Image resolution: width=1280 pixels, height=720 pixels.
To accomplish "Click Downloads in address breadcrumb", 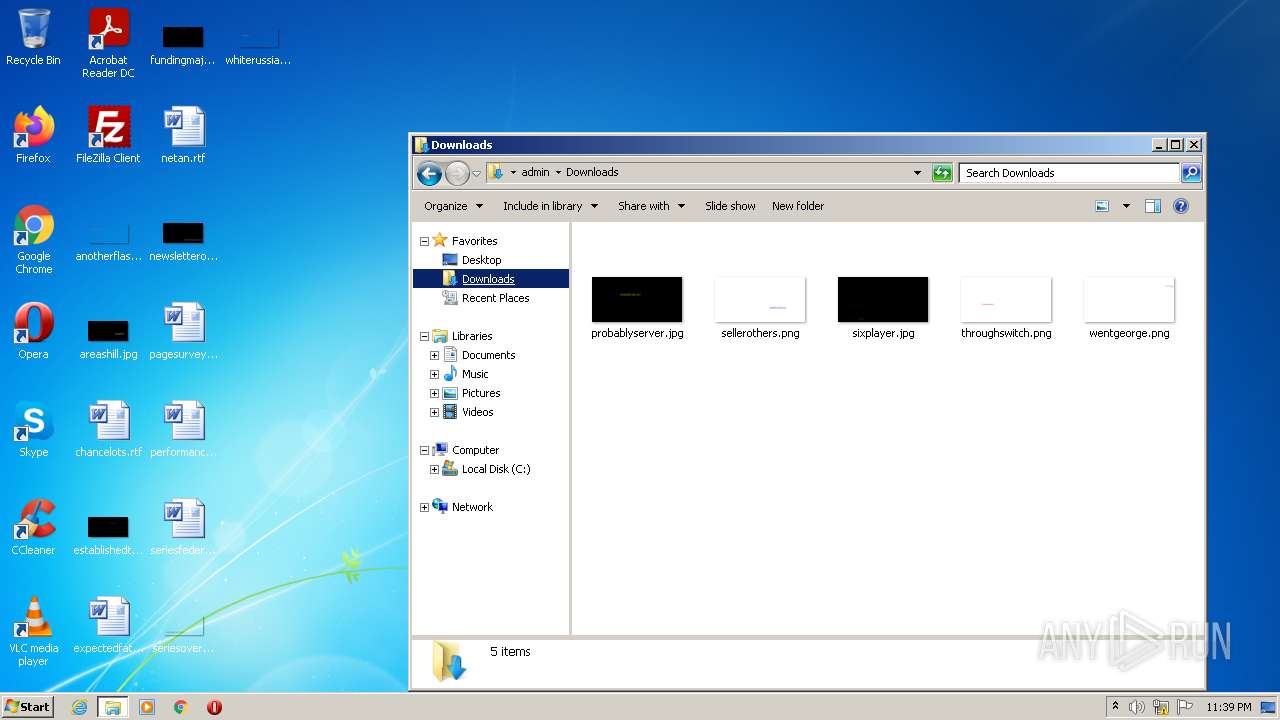I will pyautogui.click(x=592, y=172).
